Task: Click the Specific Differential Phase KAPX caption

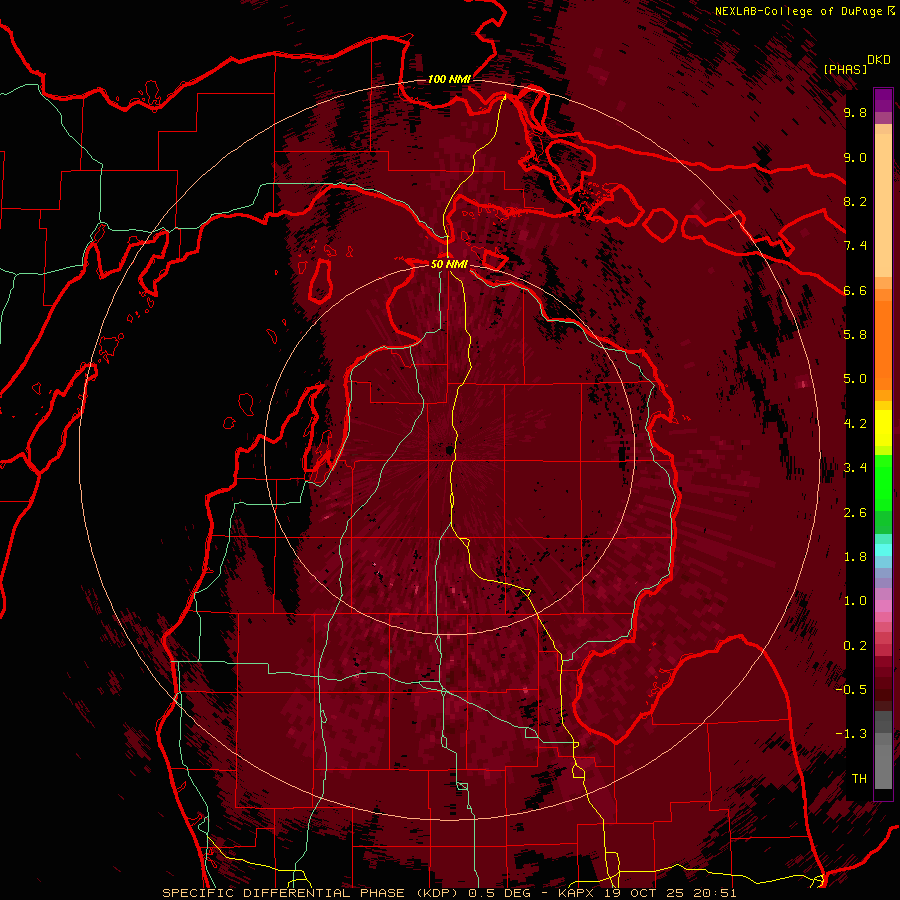Action: [449, 893]
